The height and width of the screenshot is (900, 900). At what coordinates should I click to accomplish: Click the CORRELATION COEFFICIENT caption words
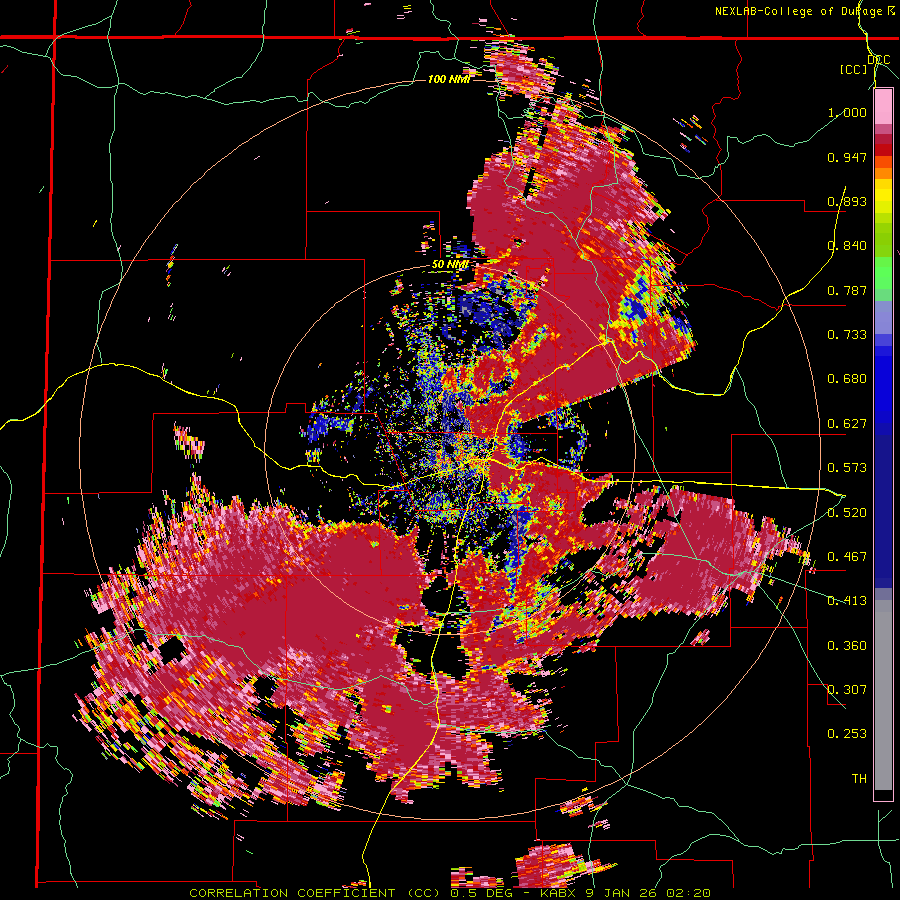[292, 893]
